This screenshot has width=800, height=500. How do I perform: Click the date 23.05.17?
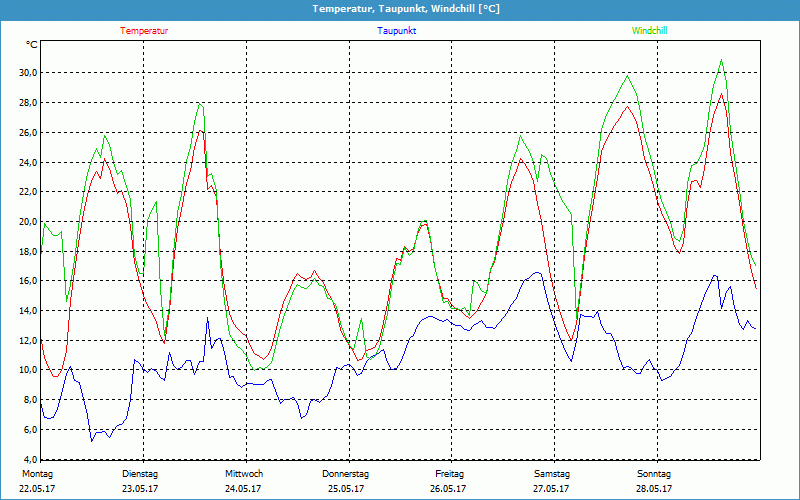pos(140,489)
